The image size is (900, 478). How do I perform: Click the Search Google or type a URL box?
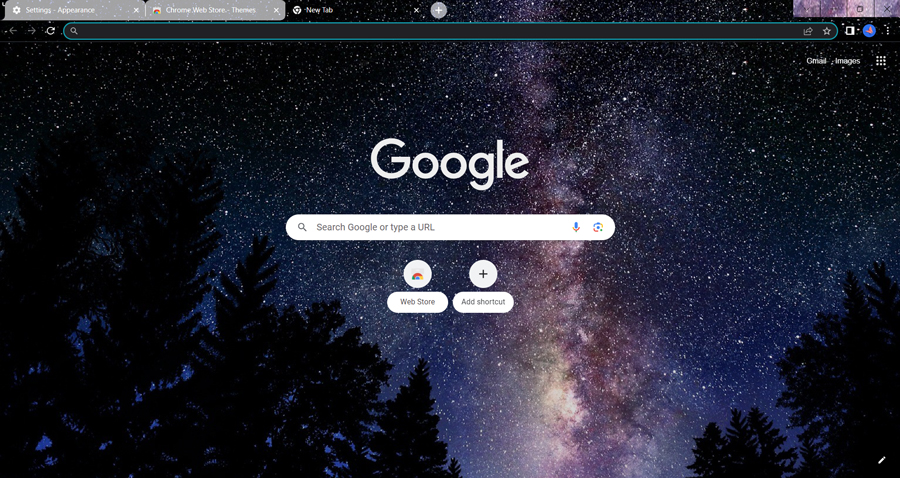tap(450, 227)
